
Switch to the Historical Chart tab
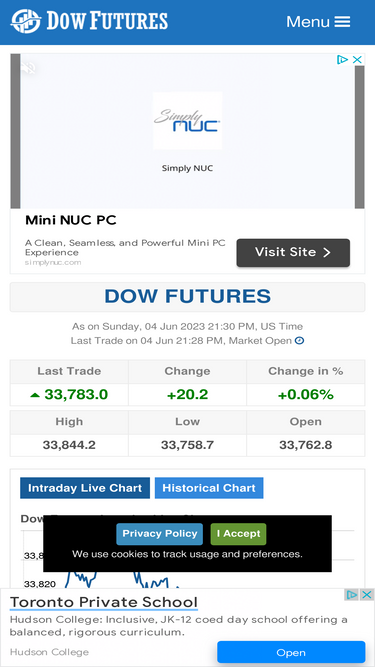(209, 488)
